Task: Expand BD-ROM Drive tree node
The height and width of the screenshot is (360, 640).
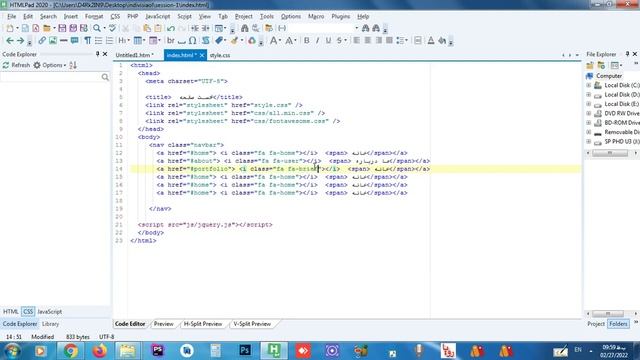Action: tap(589, 123)
